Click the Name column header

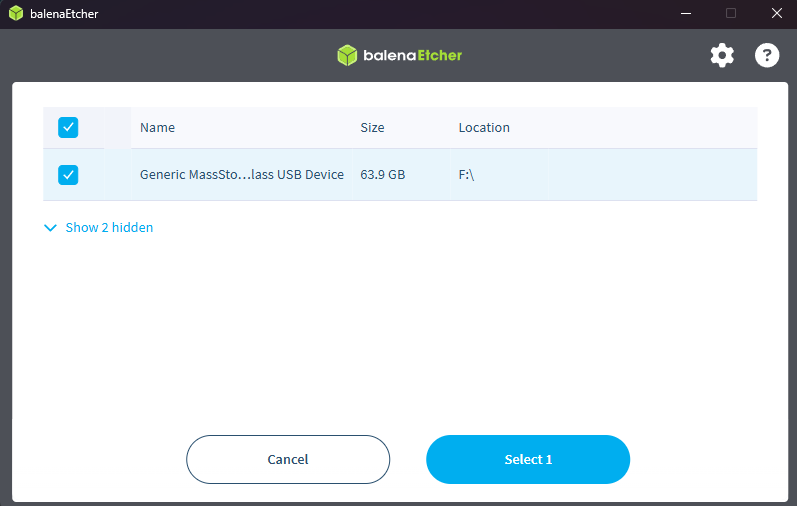[157, 128]
